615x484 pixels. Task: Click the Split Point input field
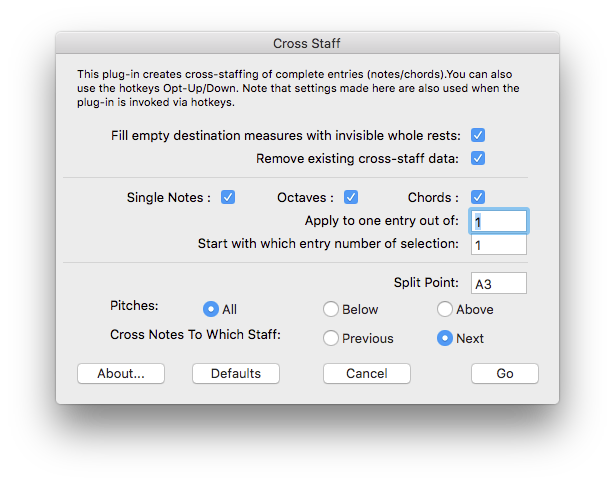499,283
